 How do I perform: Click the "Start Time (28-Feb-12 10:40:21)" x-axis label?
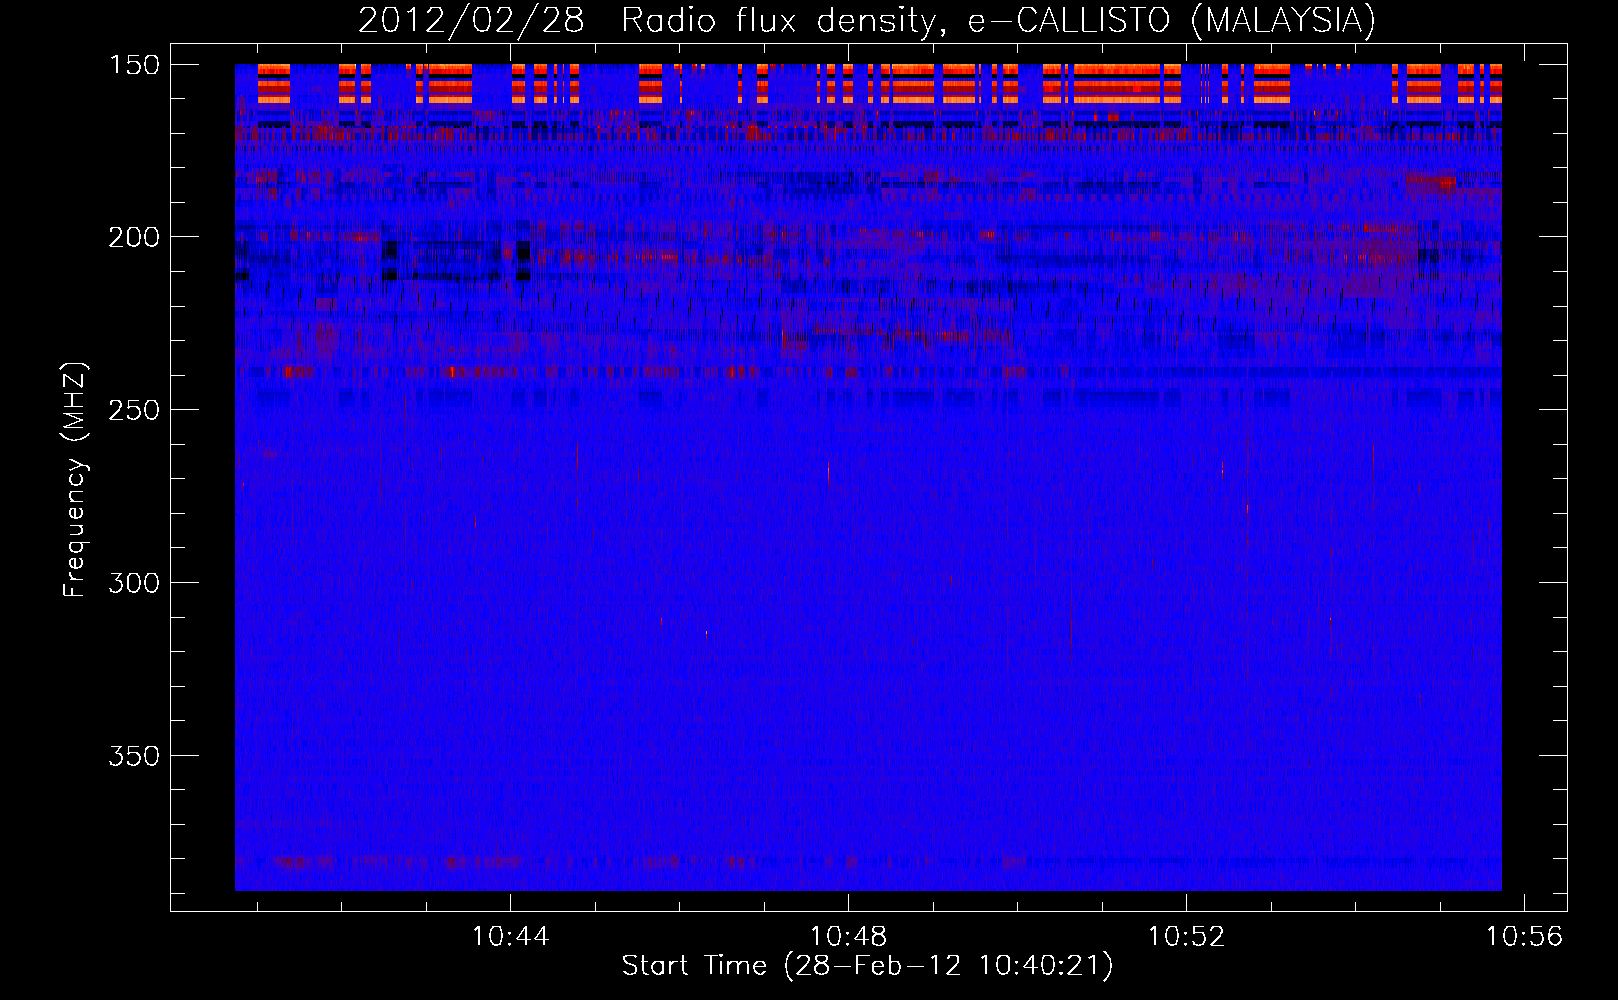click(x=867, y=966)
